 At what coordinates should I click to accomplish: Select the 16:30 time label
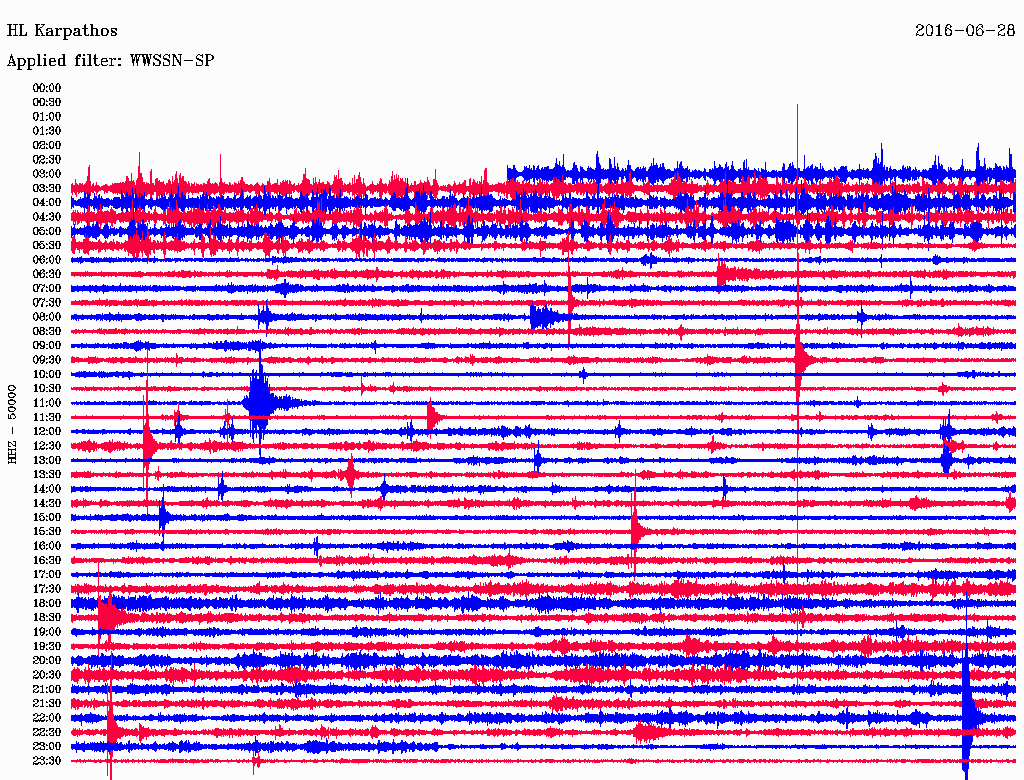pos(46,560)
